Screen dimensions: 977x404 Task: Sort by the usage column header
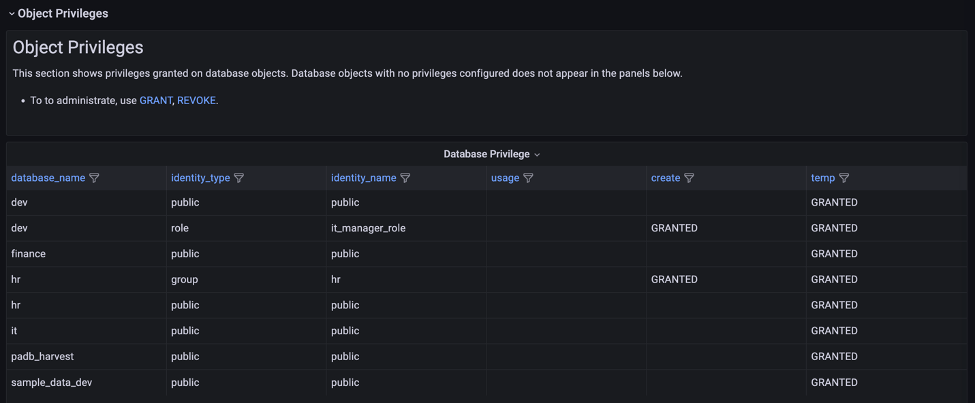[505, 178]
